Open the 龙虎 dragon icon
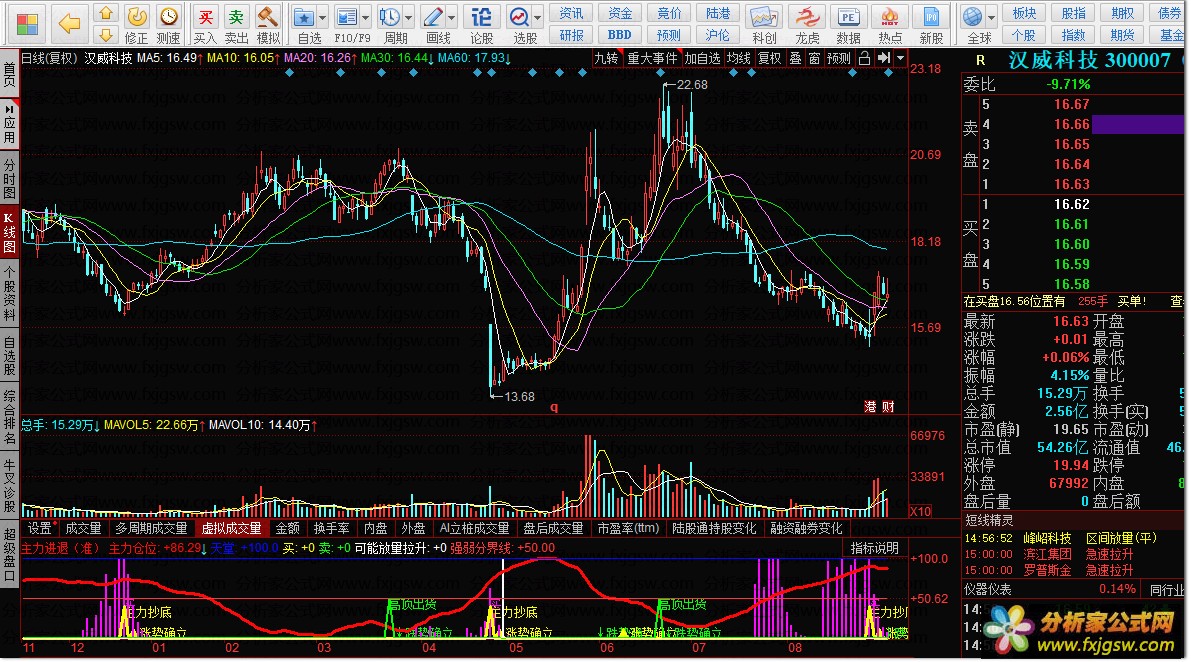 pyautogui.click(x=807, y=17)
